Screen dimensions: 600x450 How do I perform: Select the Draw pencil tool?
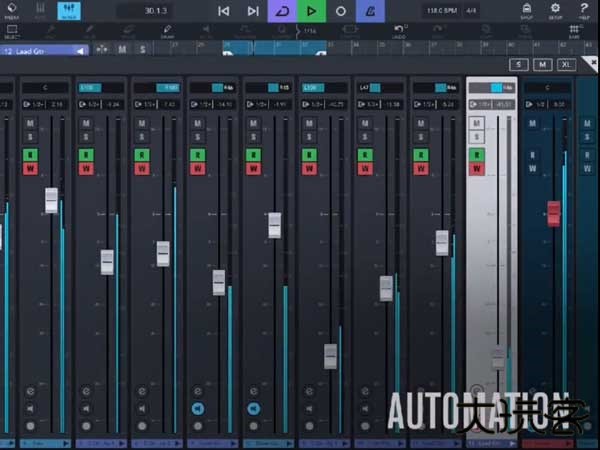[x=167, y=31]
